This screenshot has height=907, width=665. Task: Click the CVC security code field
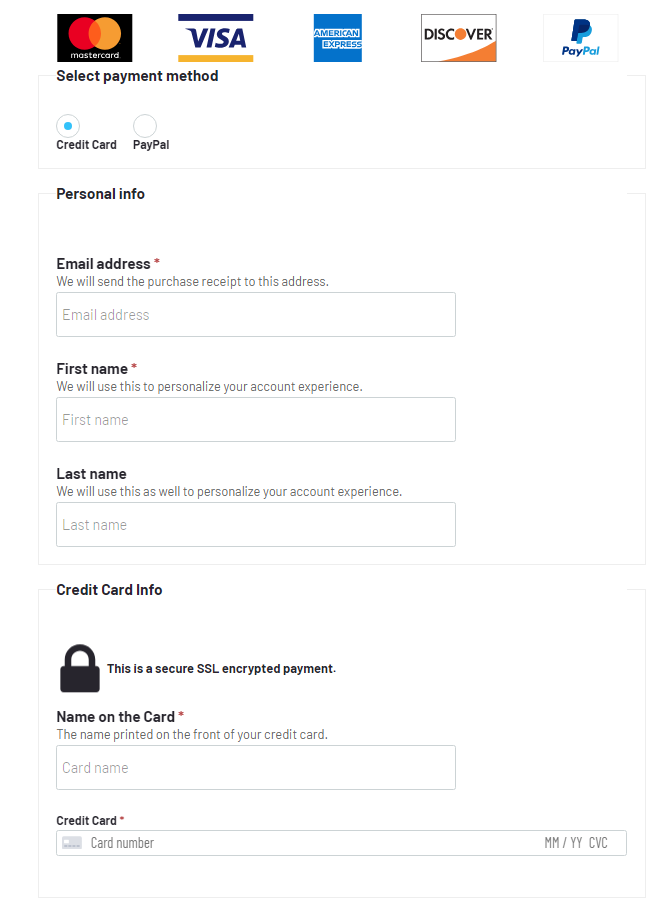[x=598, y=843]
